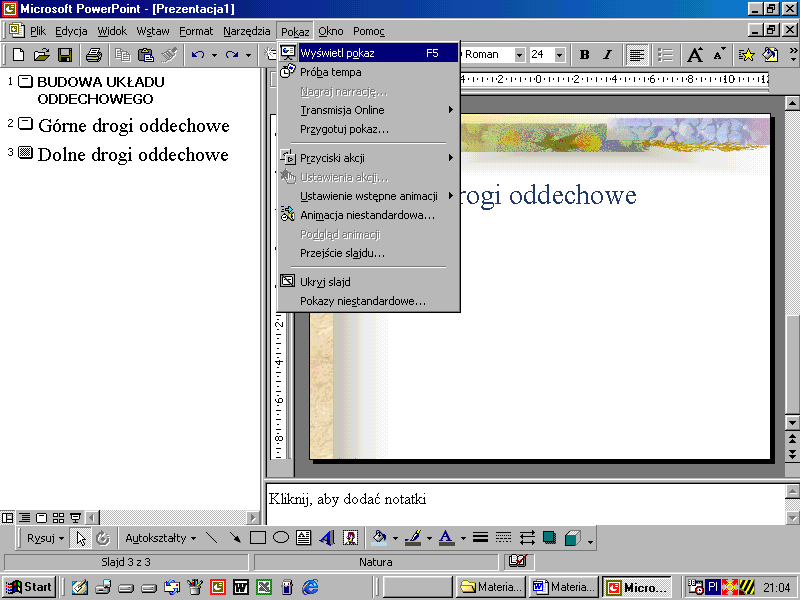
Task: Expand the Redo history arrow
Action: click(248, 55)
